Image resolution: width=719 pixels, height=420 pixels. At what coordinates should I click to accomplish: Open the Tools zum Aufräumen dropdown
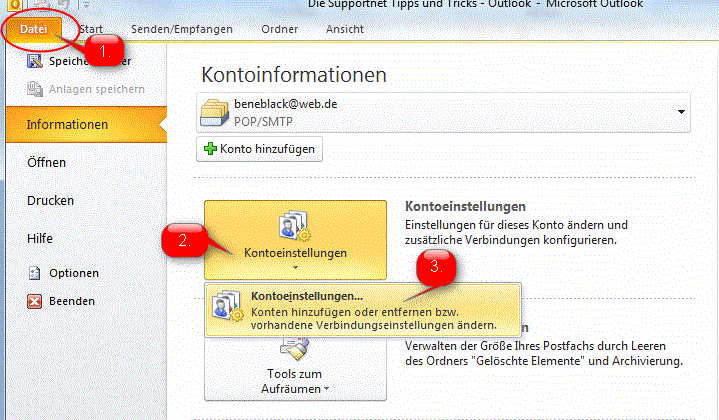coord(295,368)
